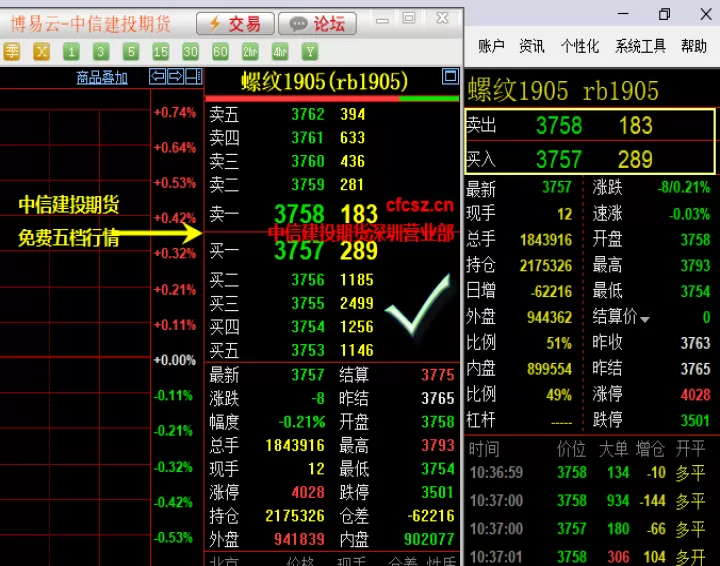This screenshot has height=566, width=720.
Task: Click the 10:36:59 trade row
Action: [590, 472]
